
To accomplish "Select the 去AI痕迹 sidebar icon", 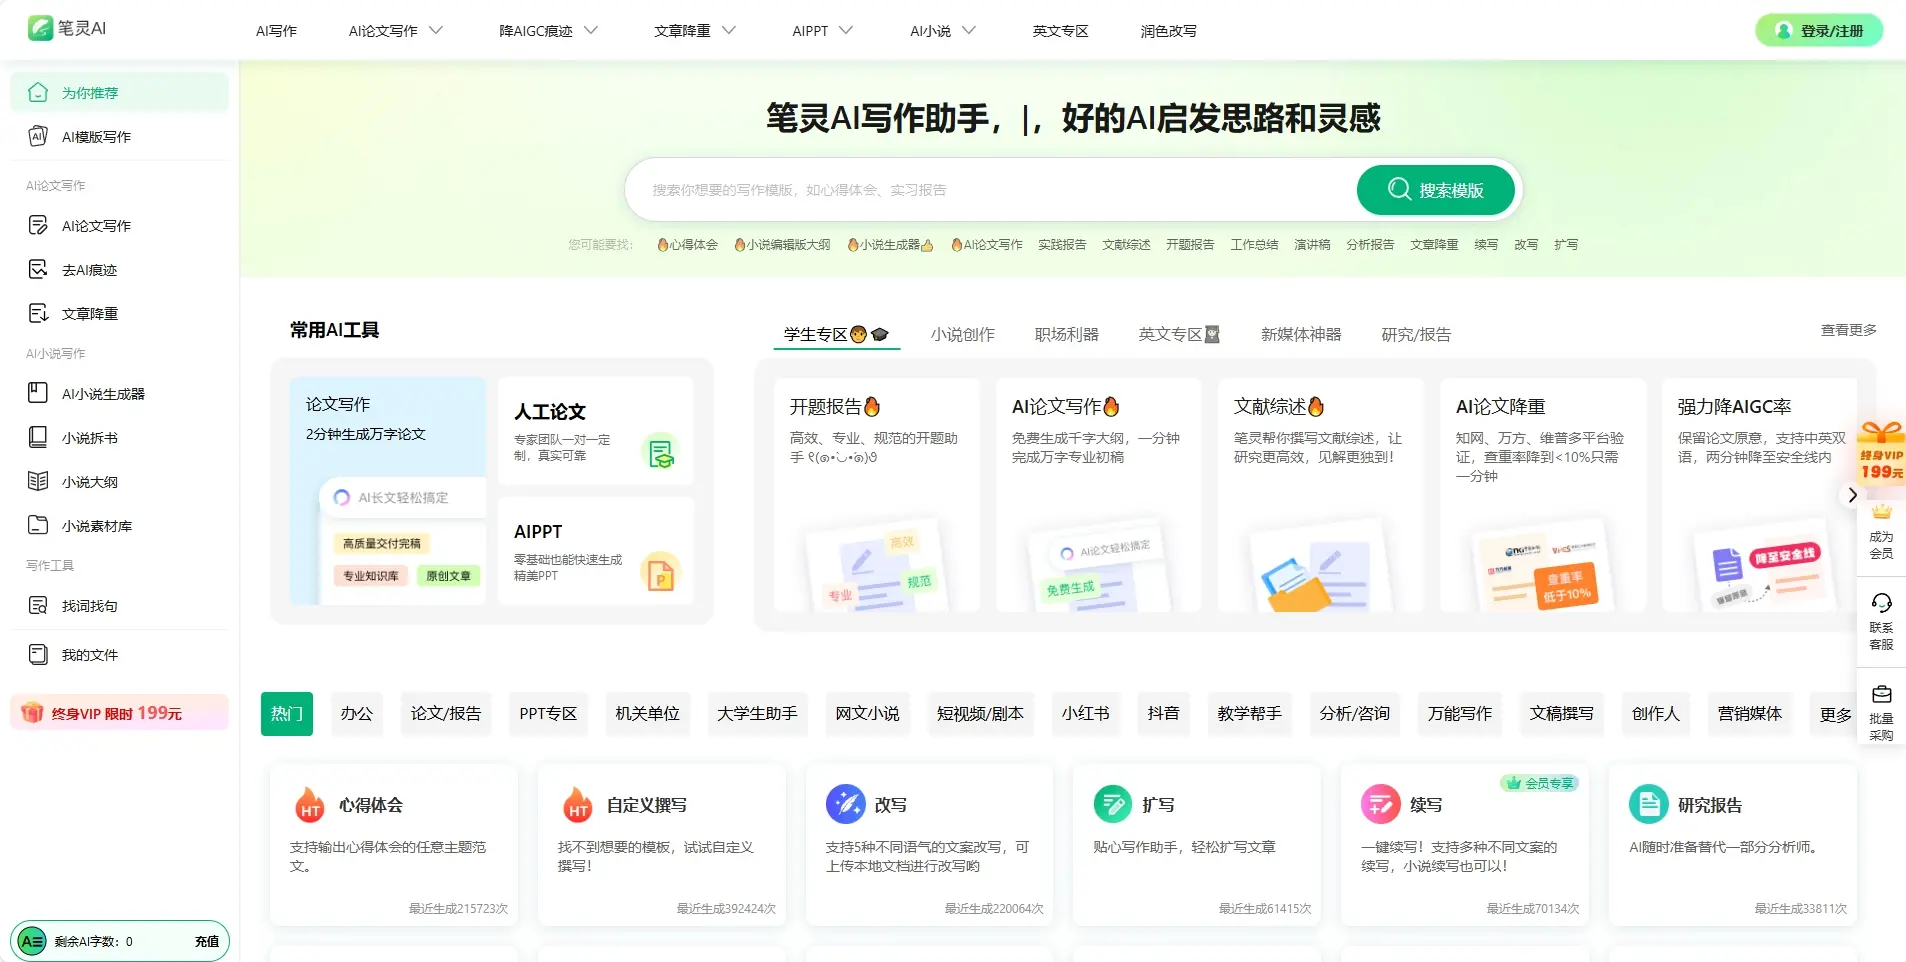I will click(x=38, y=270).
